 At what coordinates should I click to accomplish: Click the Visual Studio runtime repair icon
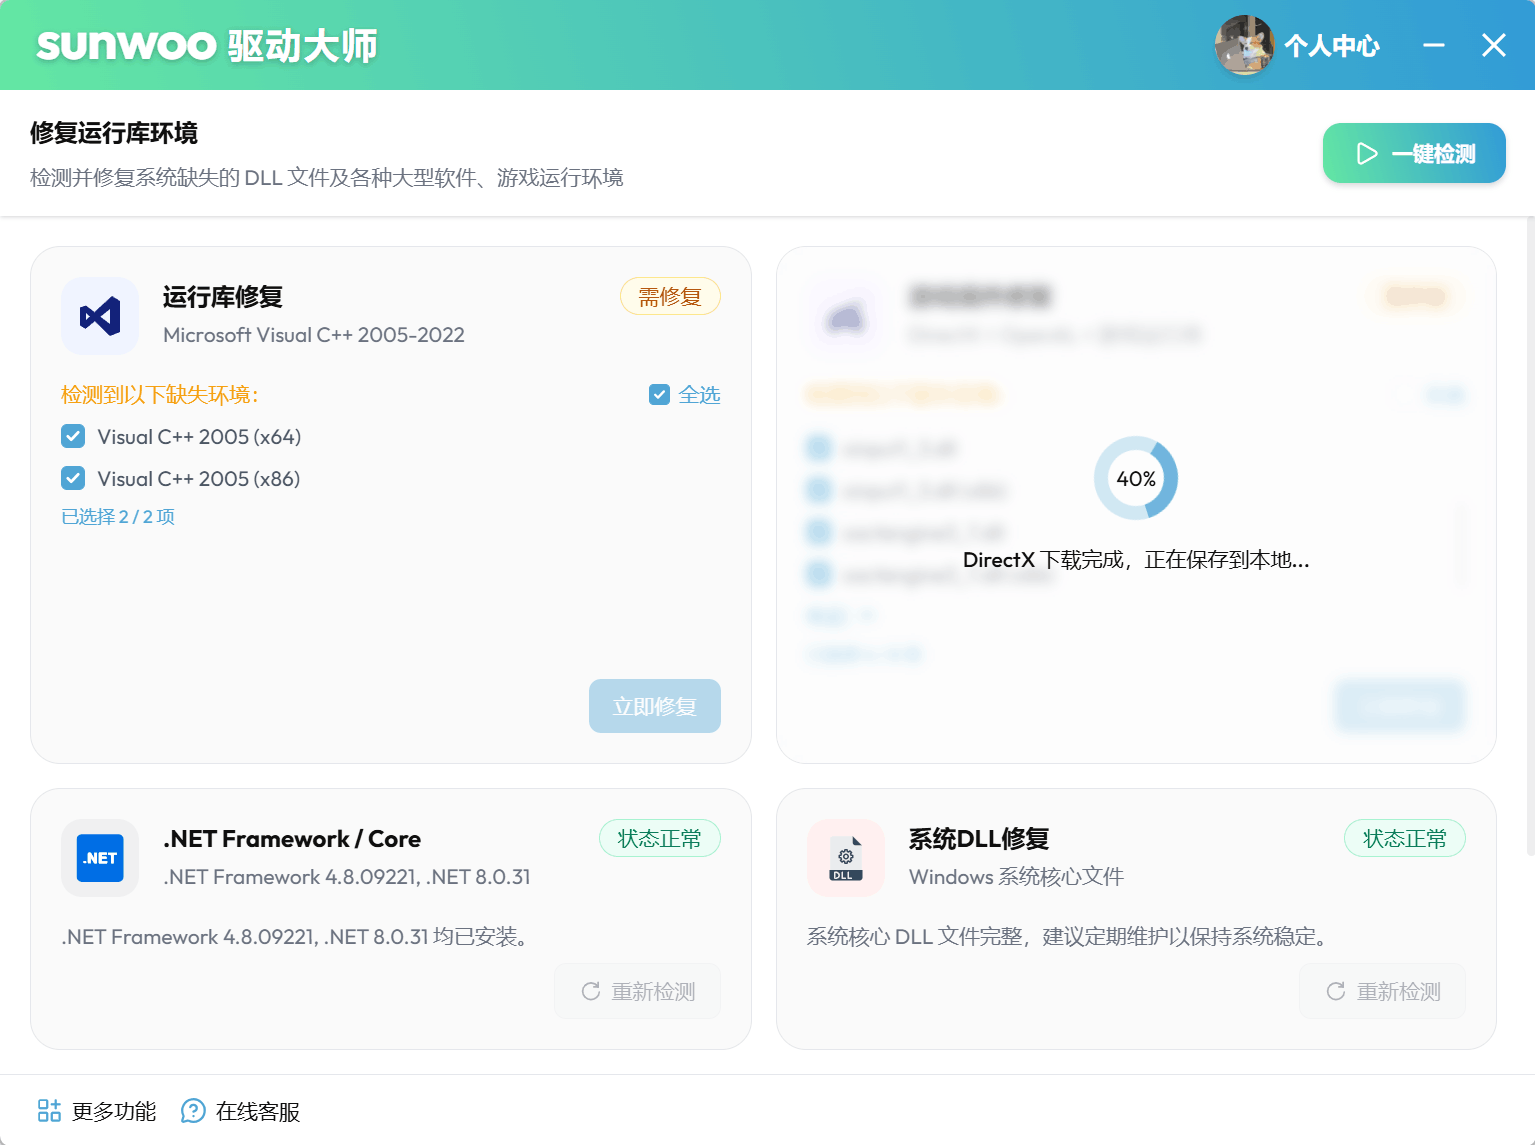pos(100,316)
